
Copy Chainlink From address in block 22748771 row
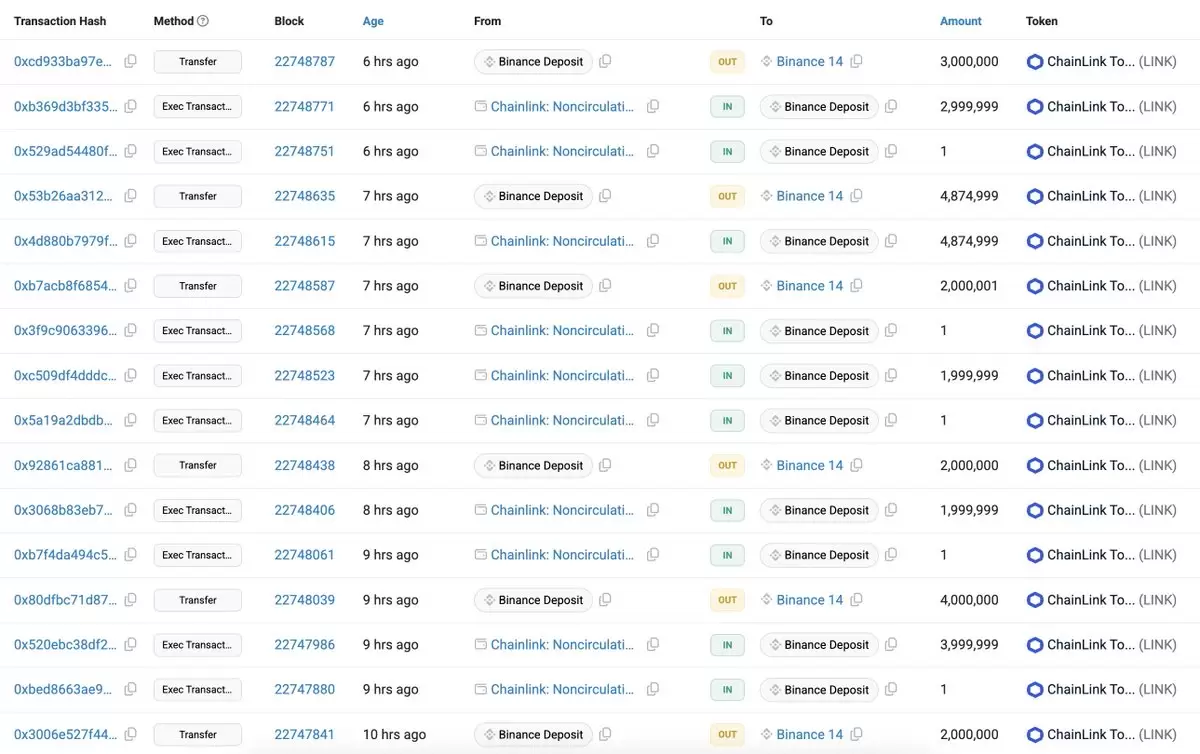(x=653, y=106)
